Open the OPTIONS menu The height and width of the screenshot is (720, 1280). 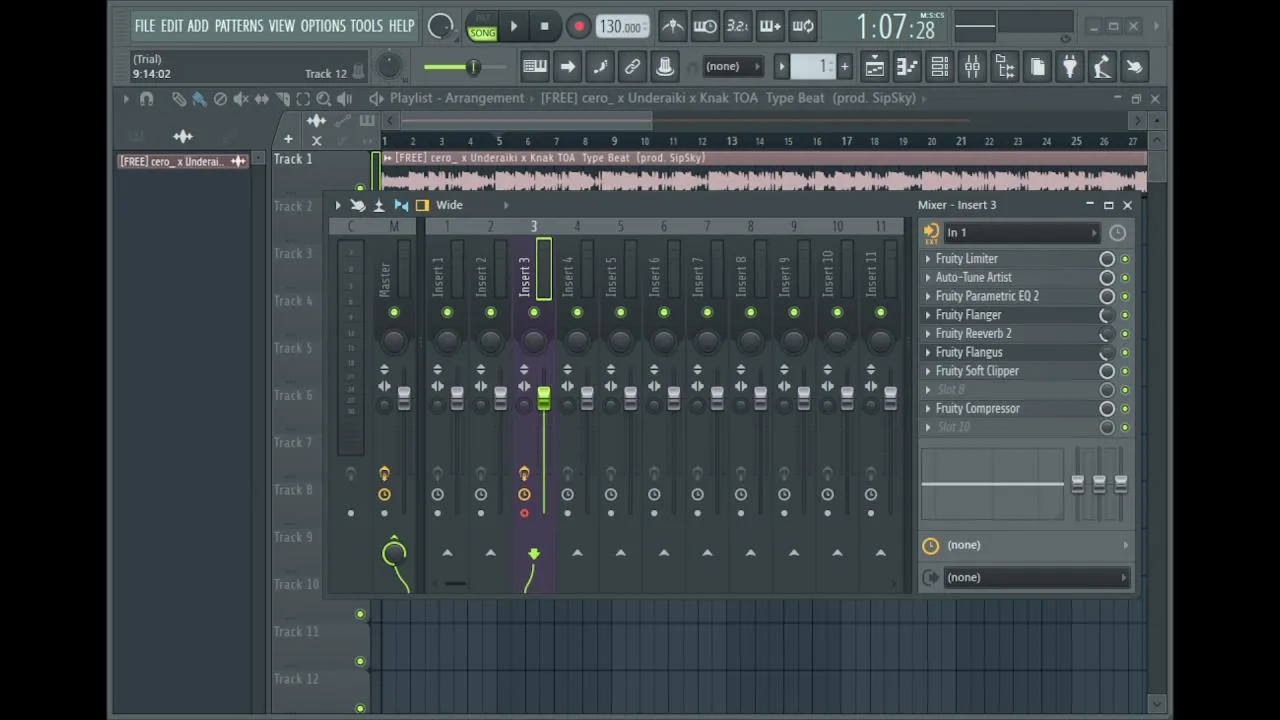pos(323,26)
